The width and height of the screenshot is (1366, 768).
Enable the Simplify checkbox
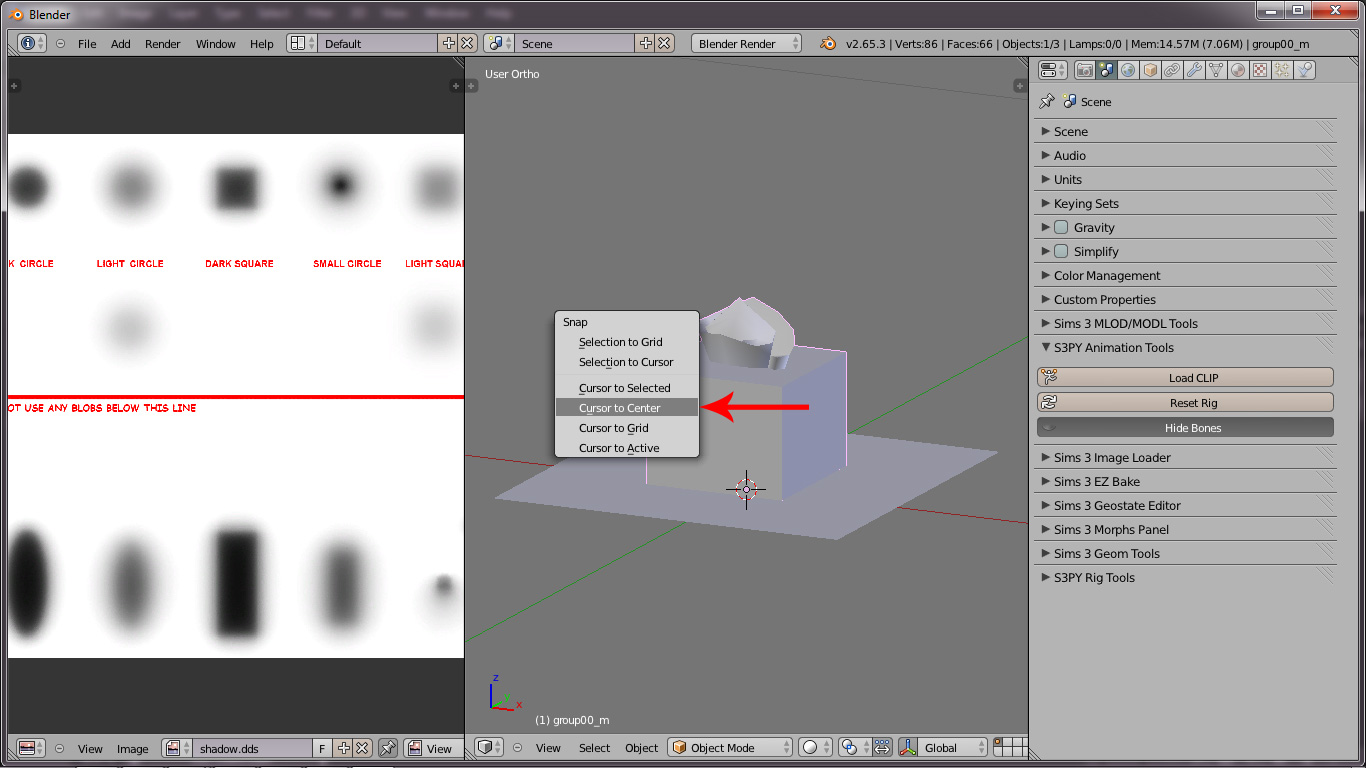tap(1061, 252)
